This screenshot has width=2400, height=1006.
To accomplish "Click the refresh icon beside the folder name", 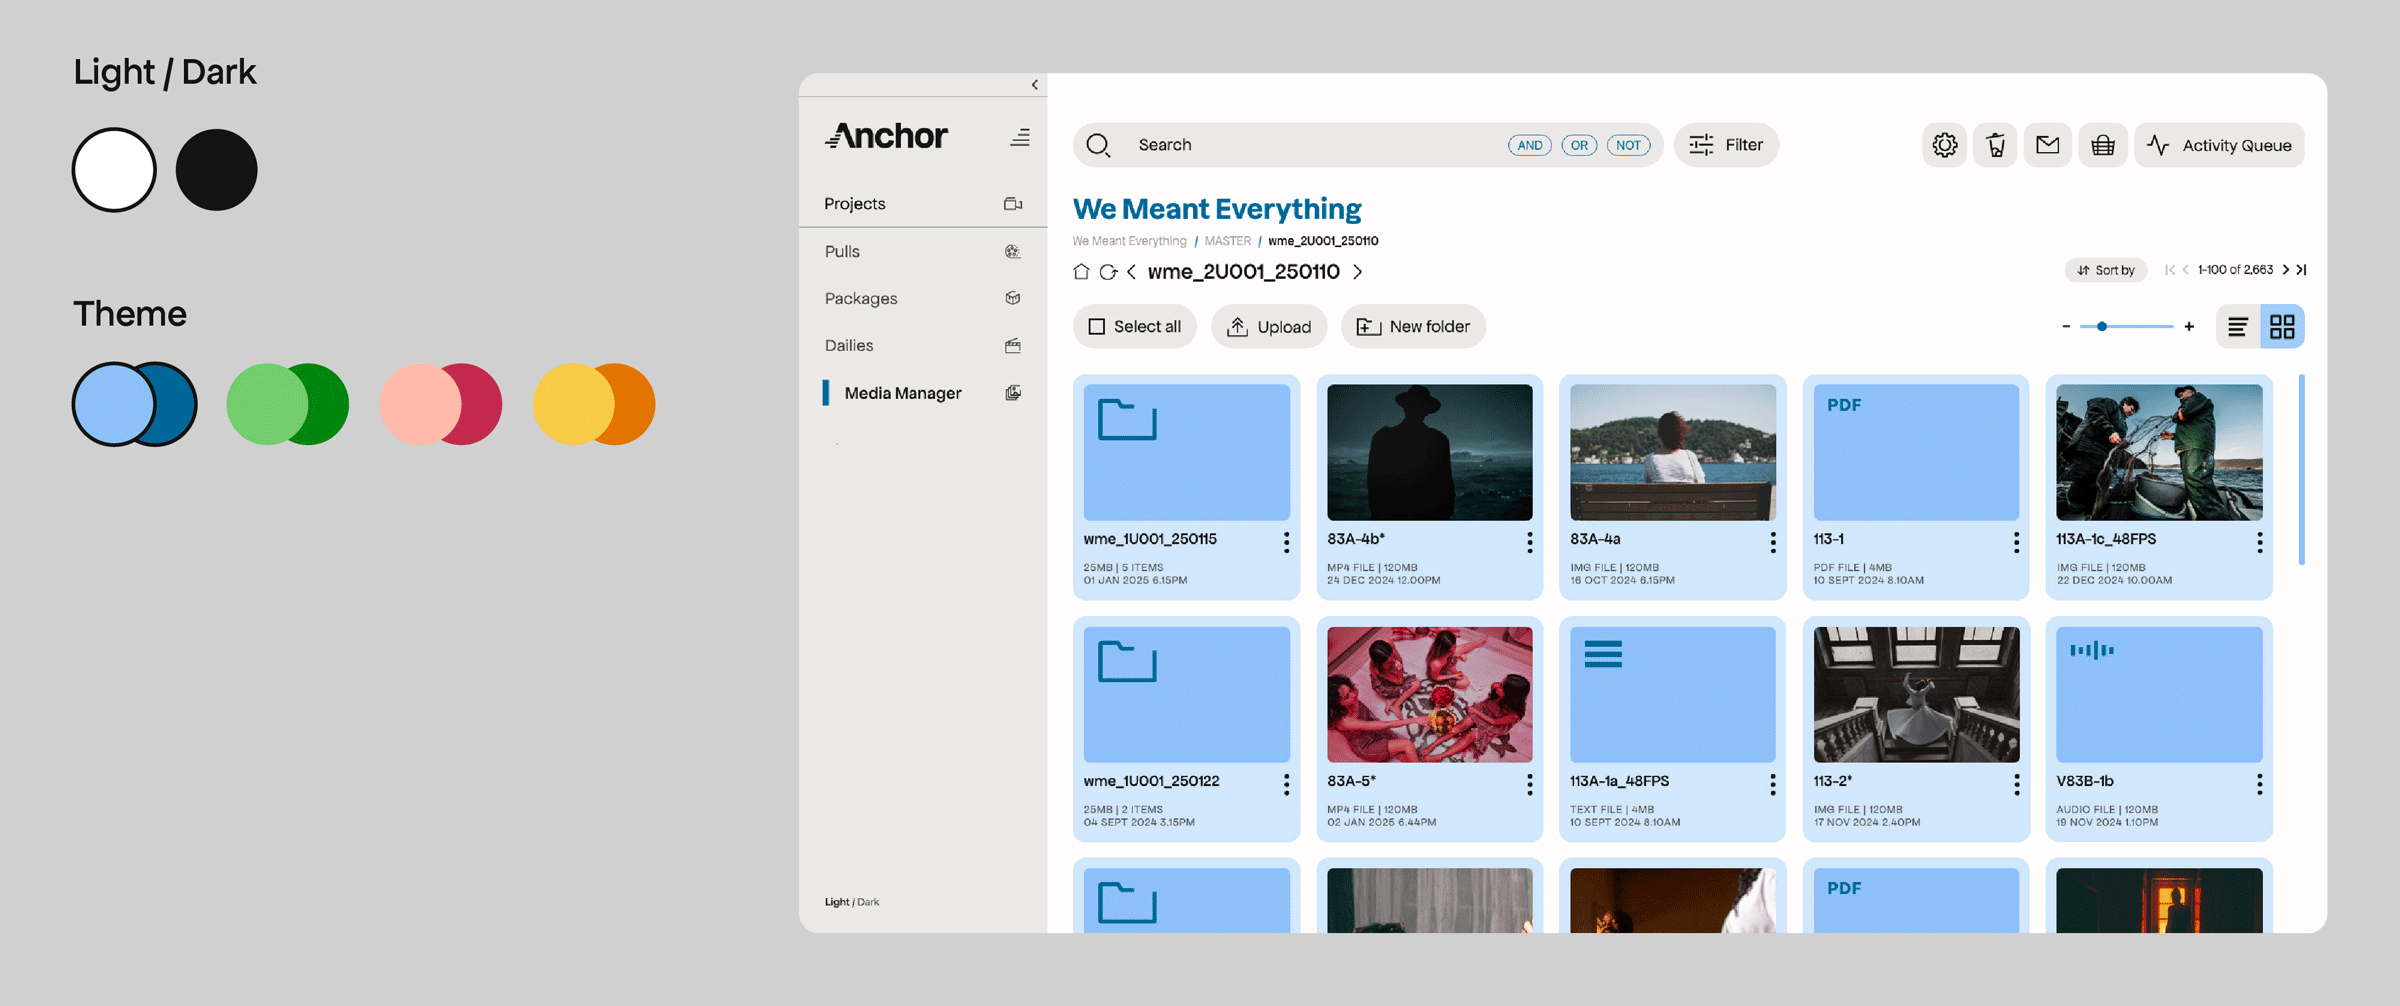I will (1107, 271).
